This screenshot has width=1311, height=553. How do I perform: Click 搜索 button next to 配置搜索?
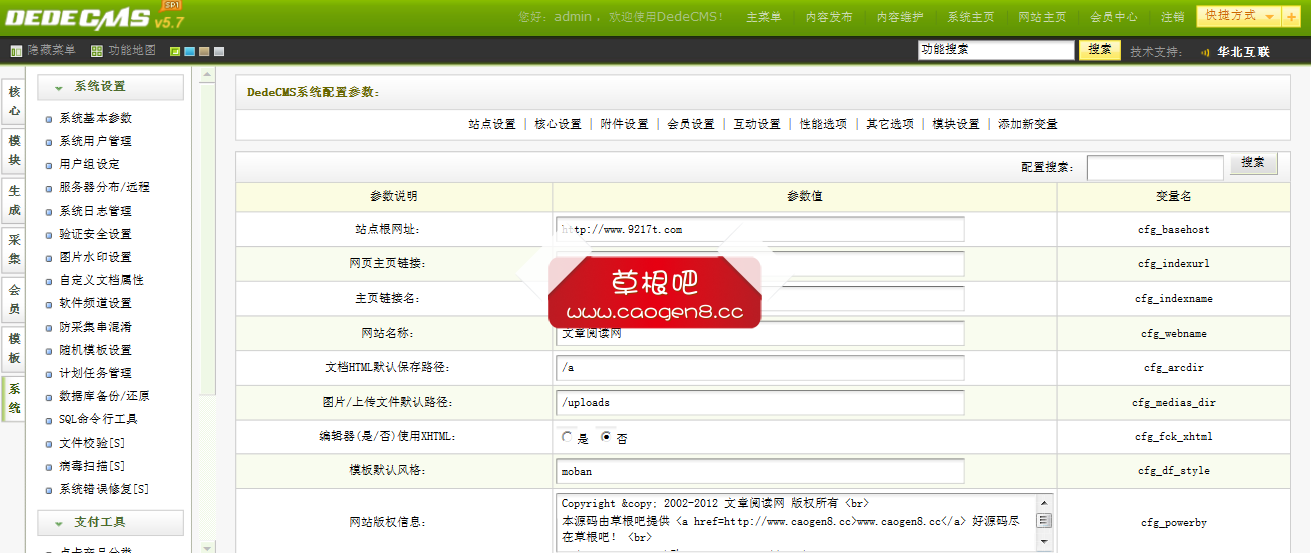[x=1253, y=164]
